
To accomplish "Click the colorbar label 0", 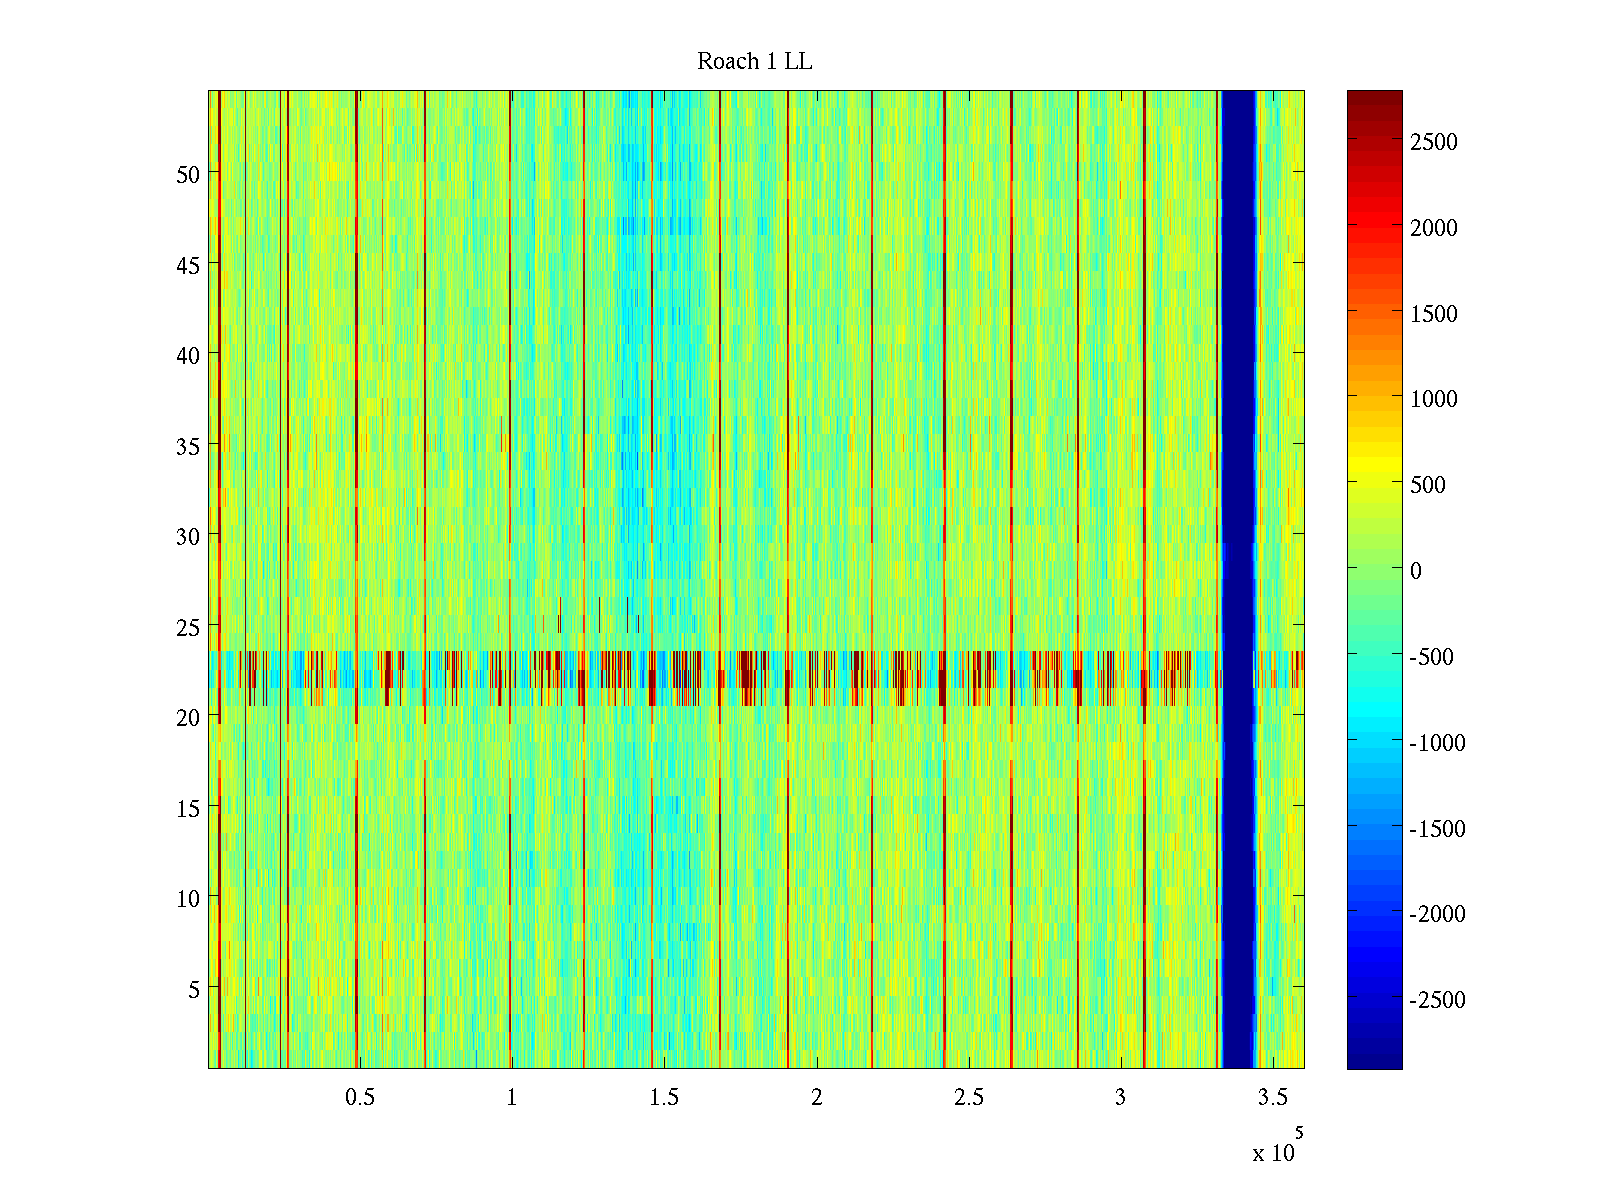I will (1415, 571).
